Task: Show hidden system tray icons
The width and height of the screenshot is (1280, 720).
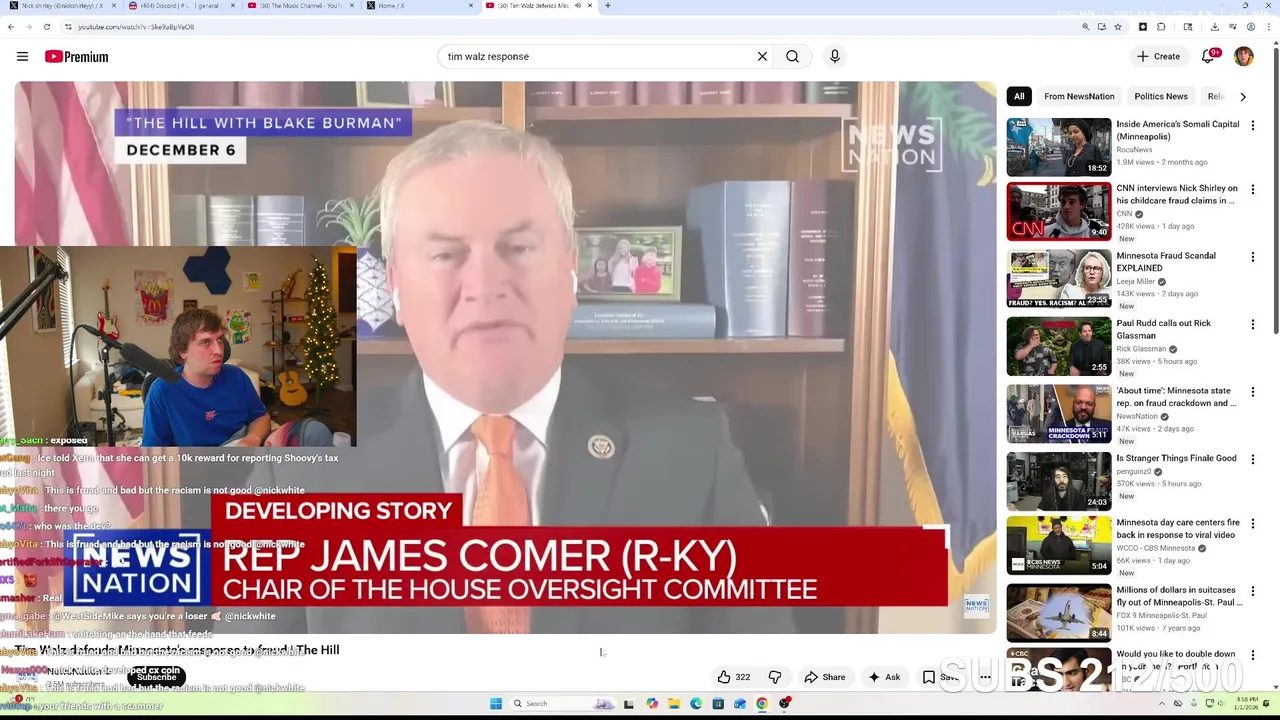Action: pos(1164,704)
